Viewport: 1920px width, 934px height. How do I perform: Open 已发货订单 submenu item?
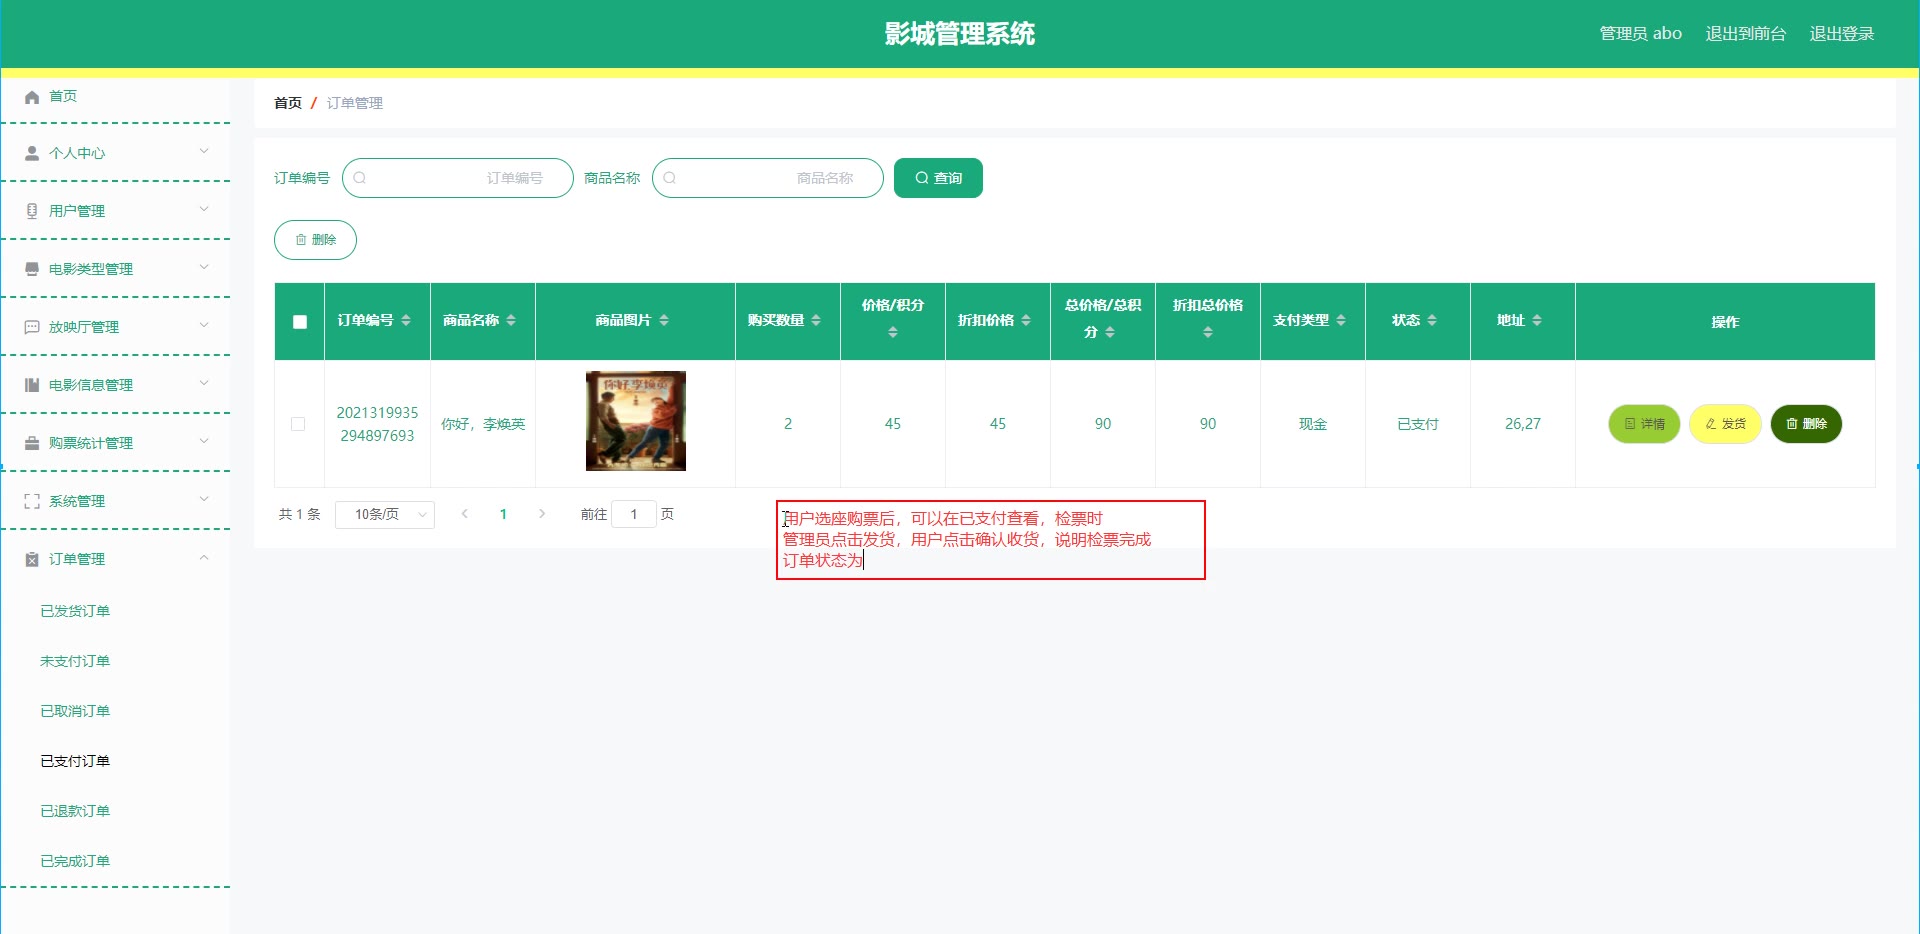pyautogui.click(x=75, y=611)
